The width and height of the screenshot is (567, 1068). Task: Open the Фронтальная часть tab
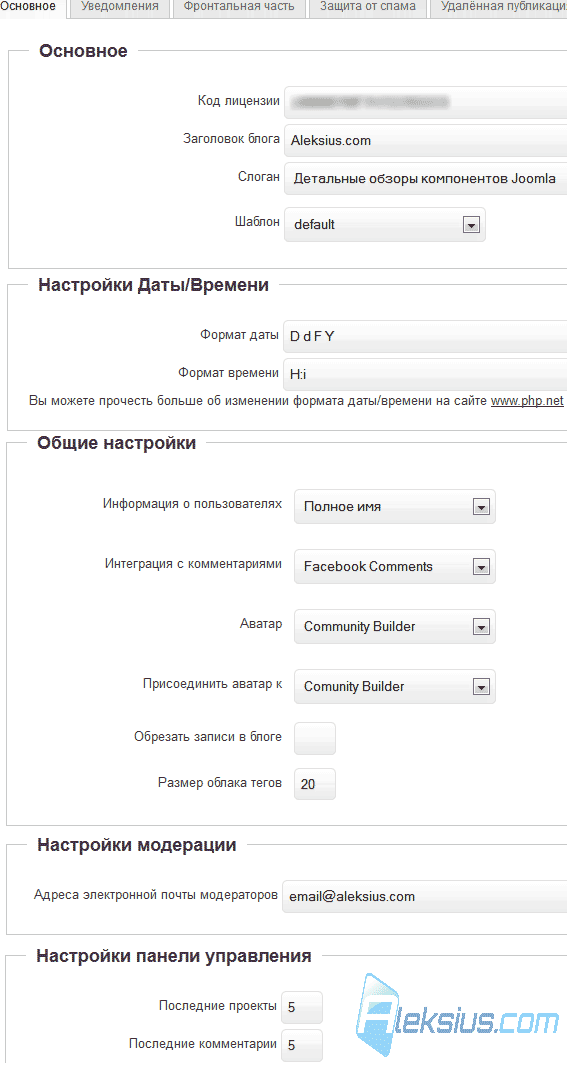click(x=239, y=7)
